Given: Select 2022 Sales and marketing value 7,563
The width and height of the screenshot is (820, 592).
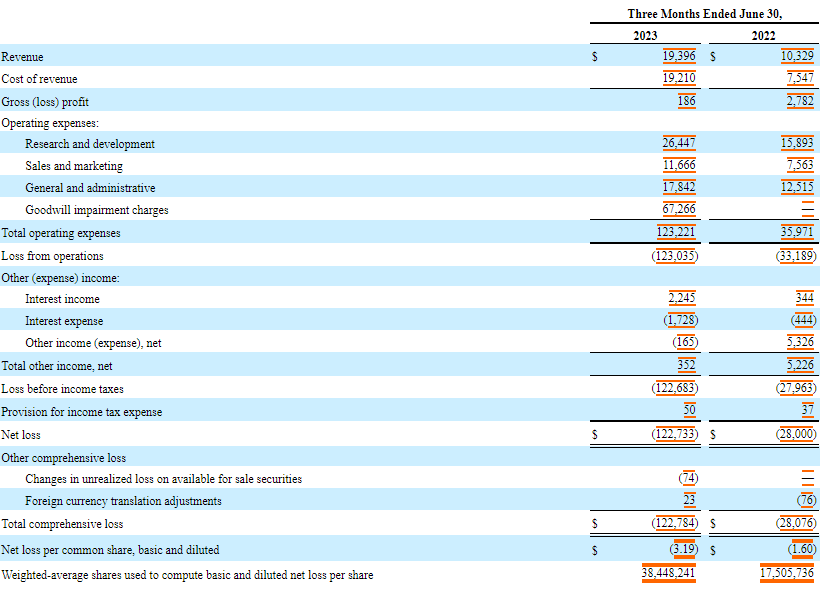Looking at the screenshot, I should click(800, 165).
